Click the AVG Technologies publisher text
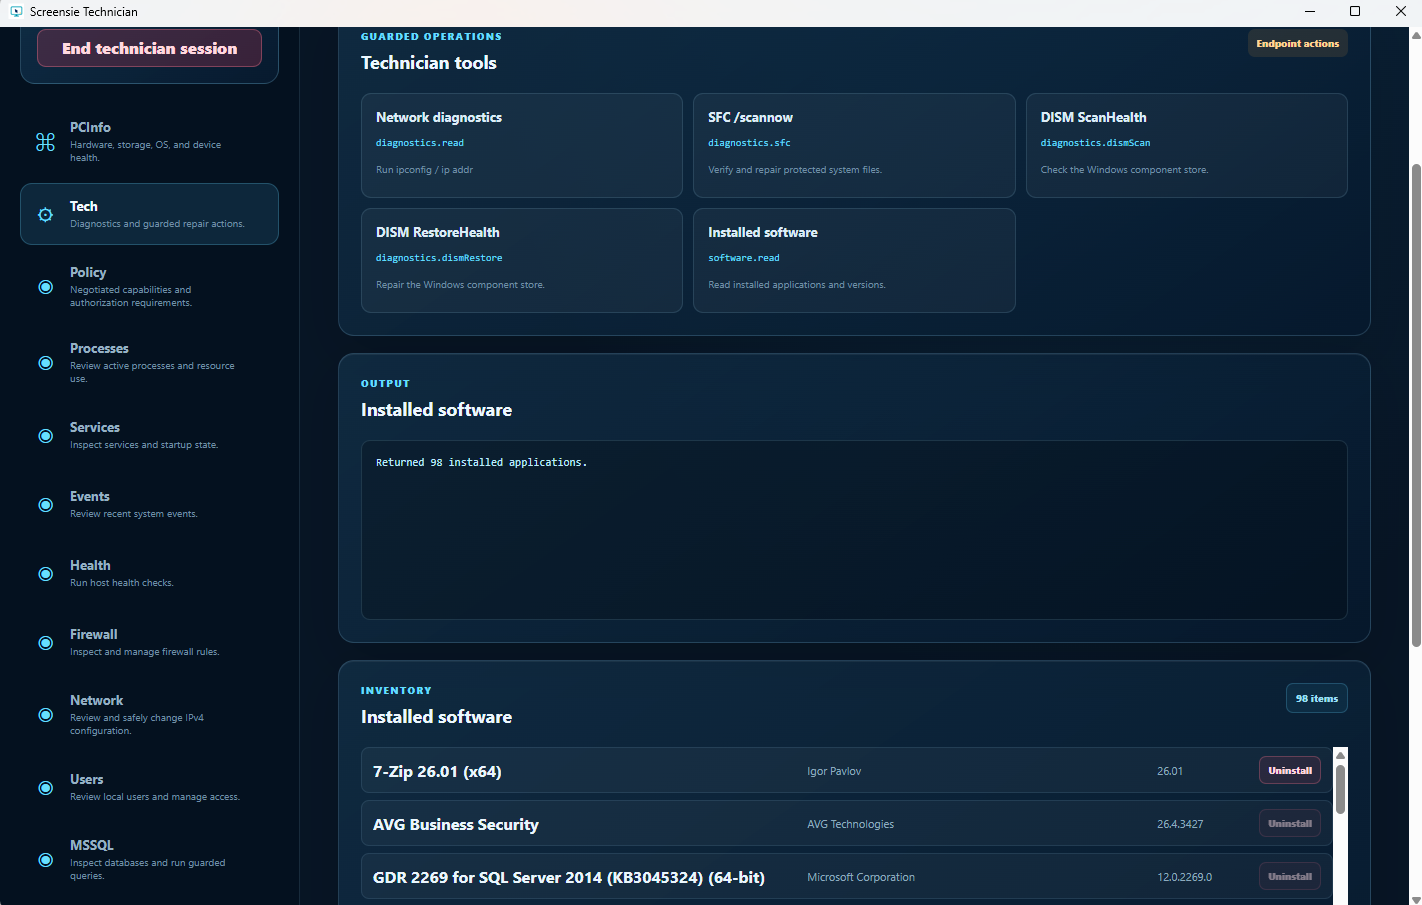The height and width of the screenshot is (905, 1422). tap(851, 825)
